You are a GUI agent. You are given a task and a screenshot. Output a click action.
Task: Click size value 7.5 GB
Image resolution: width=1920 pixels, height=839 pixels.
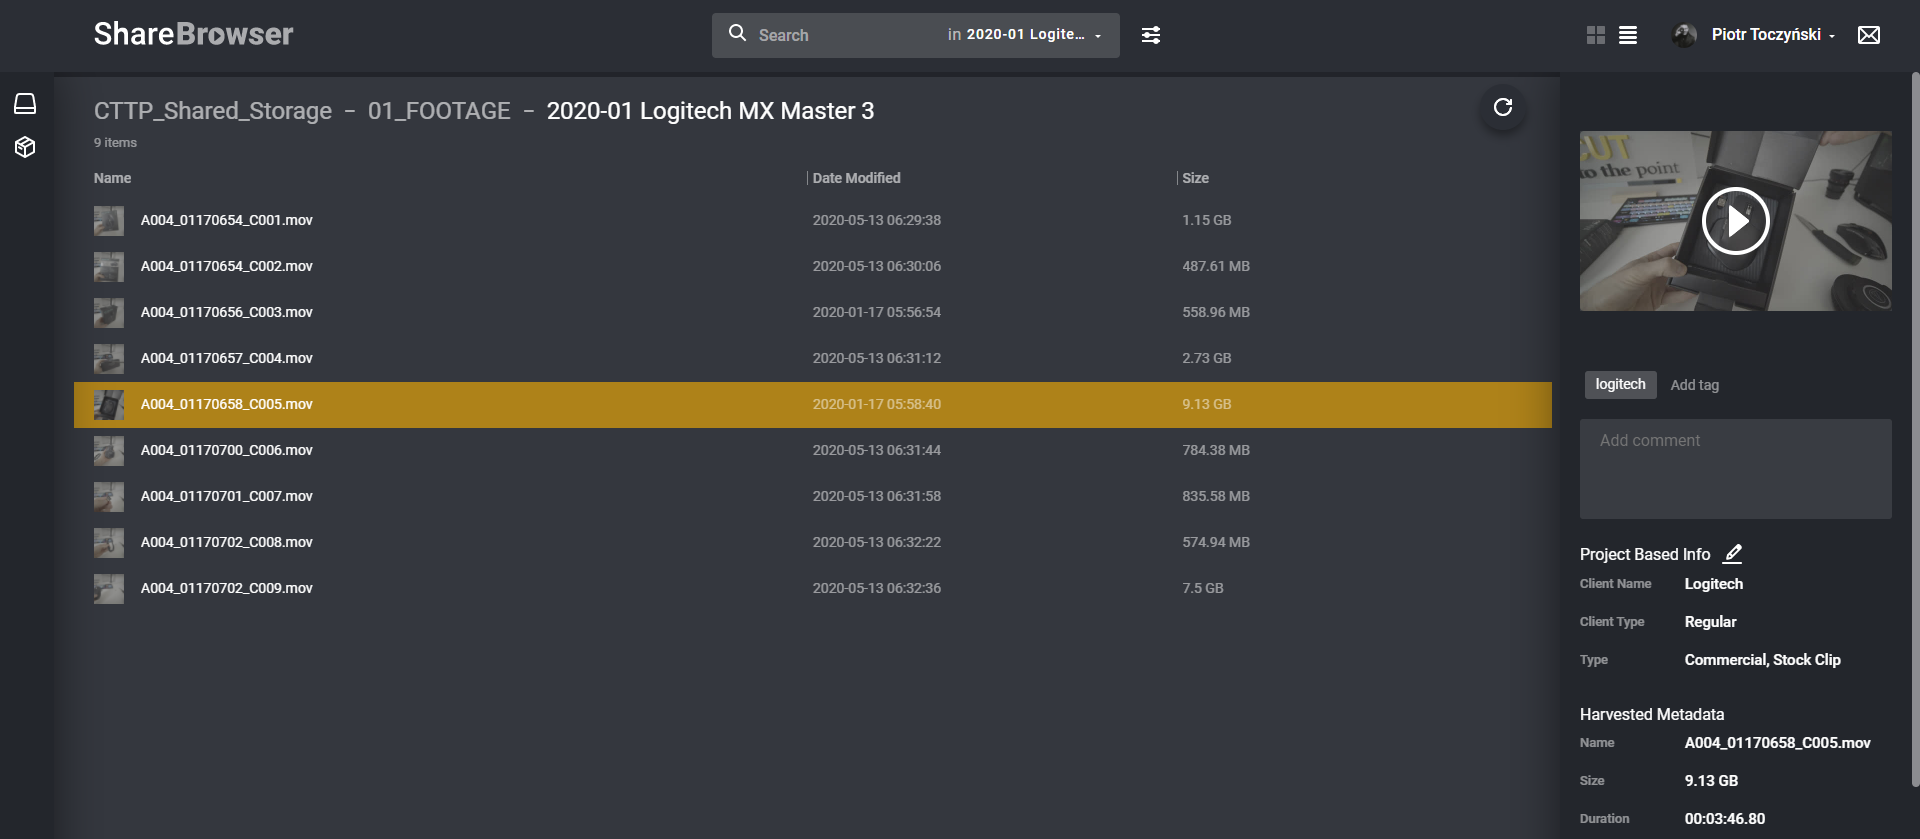coord(1202,588)
